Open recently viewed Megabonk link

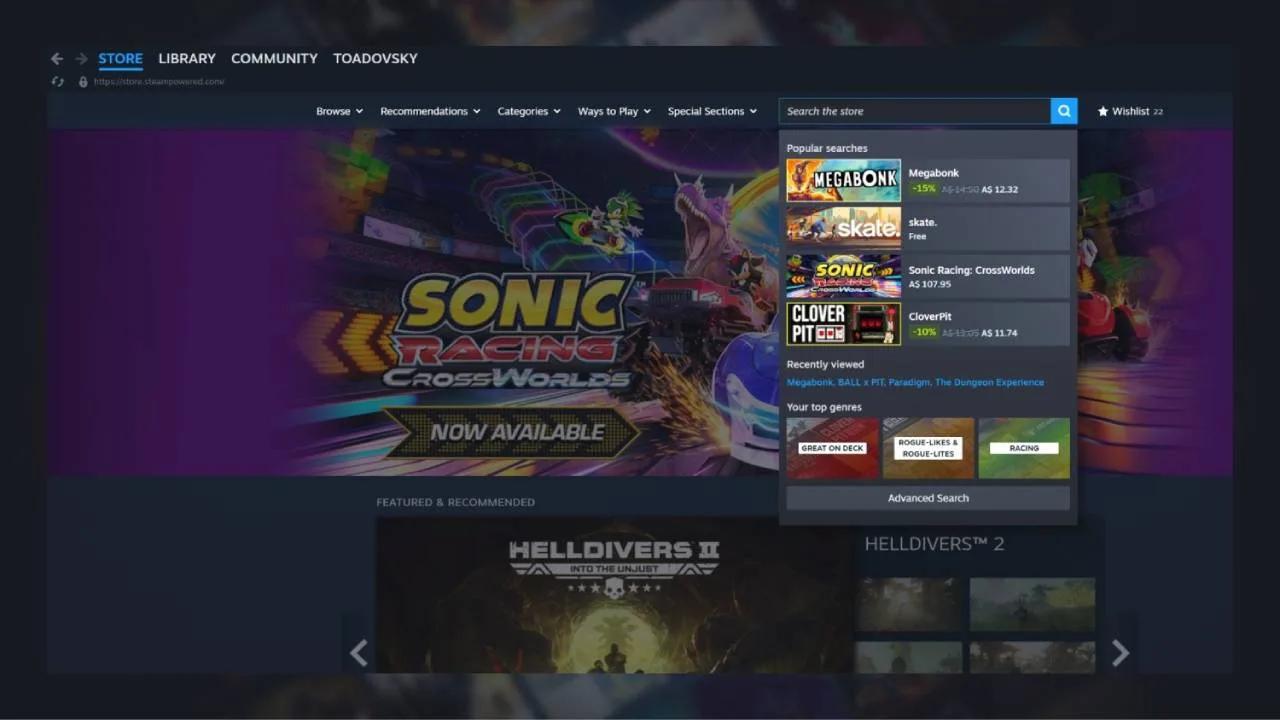pos(809,382)
